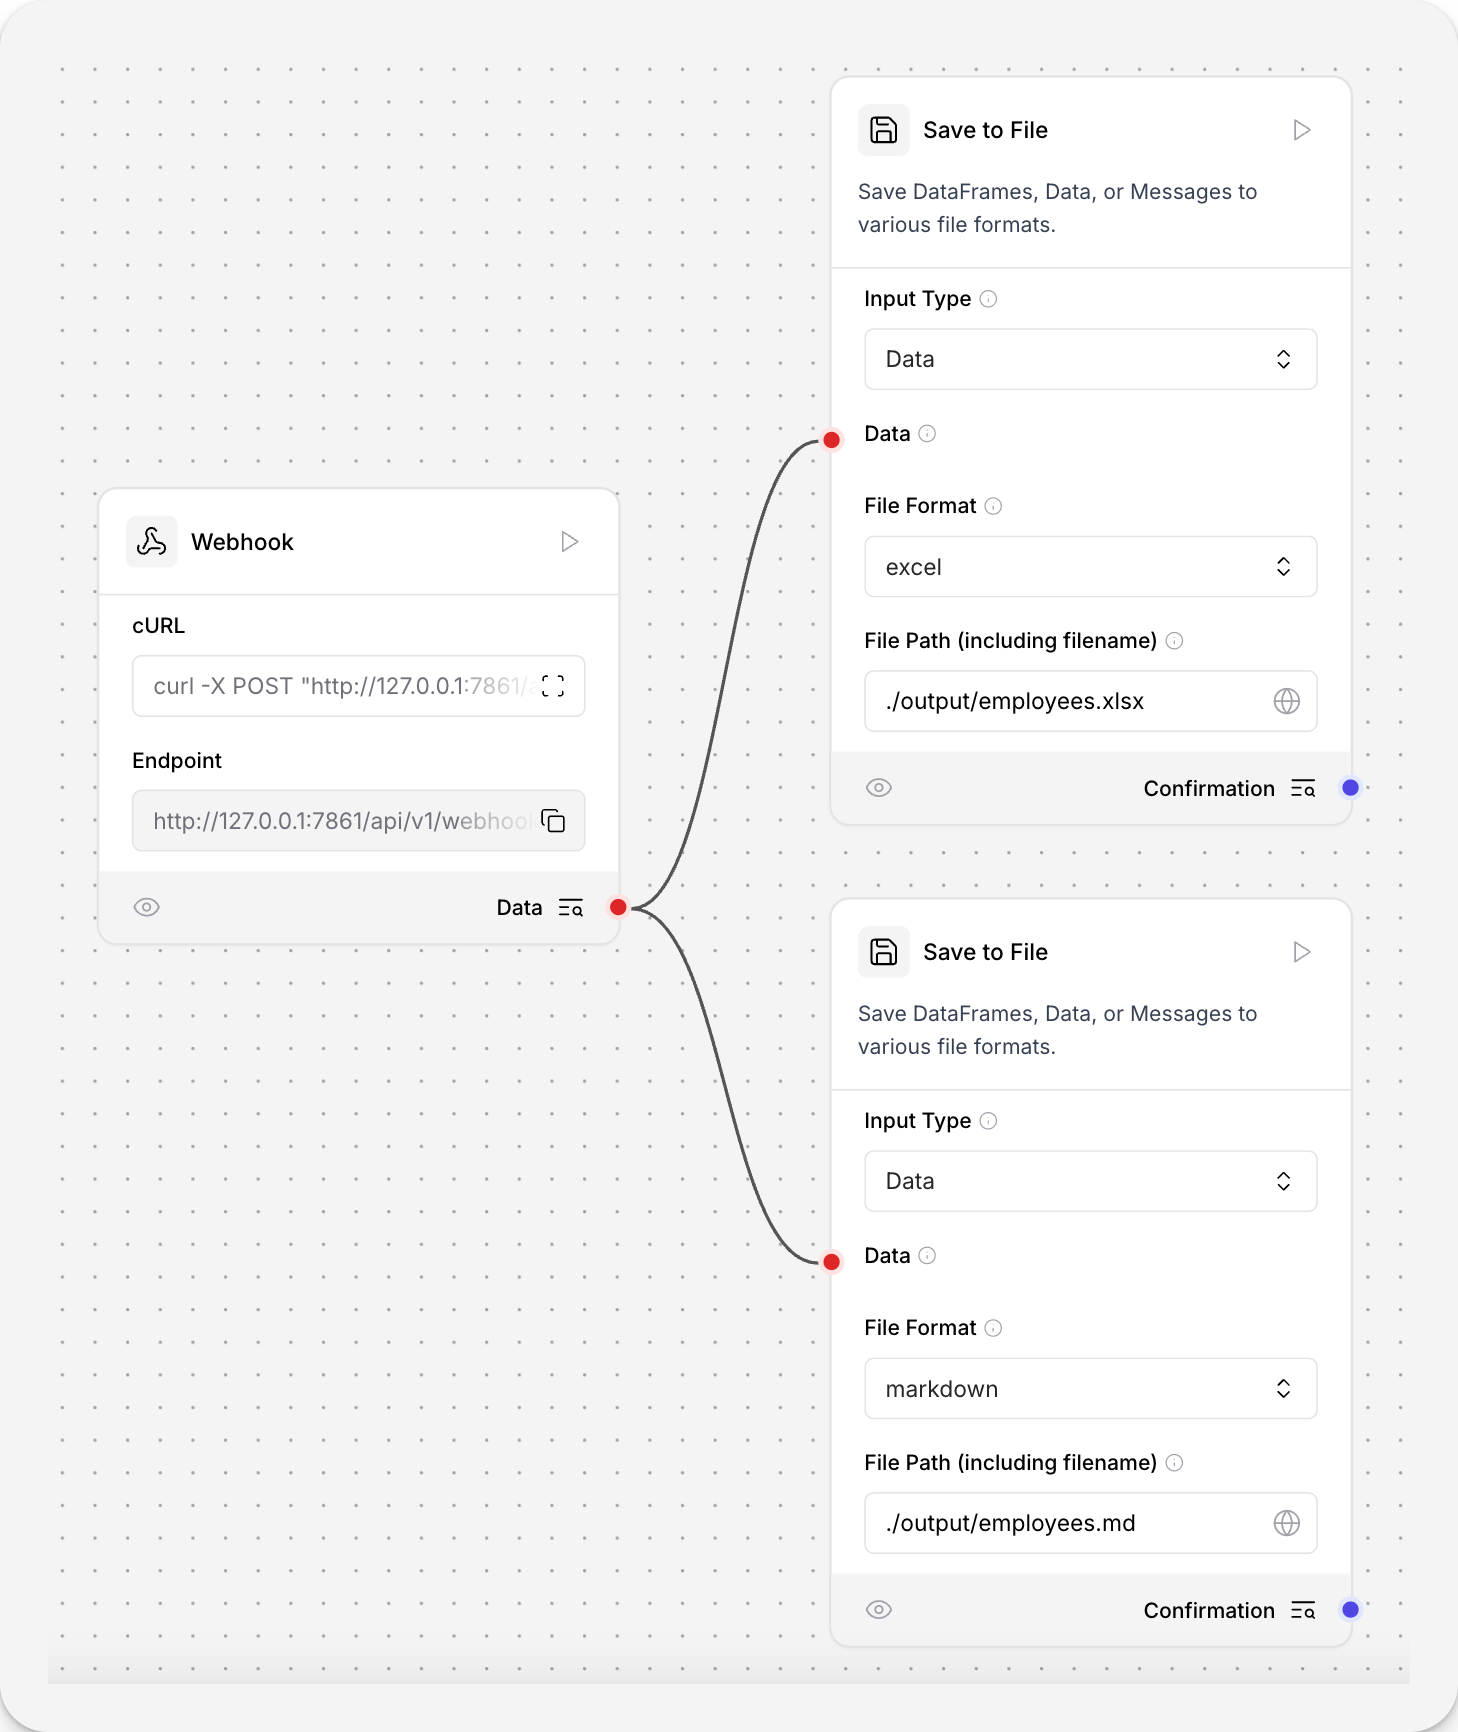Run the Webhook node
1458x1732 pixels.
[570, 541]
